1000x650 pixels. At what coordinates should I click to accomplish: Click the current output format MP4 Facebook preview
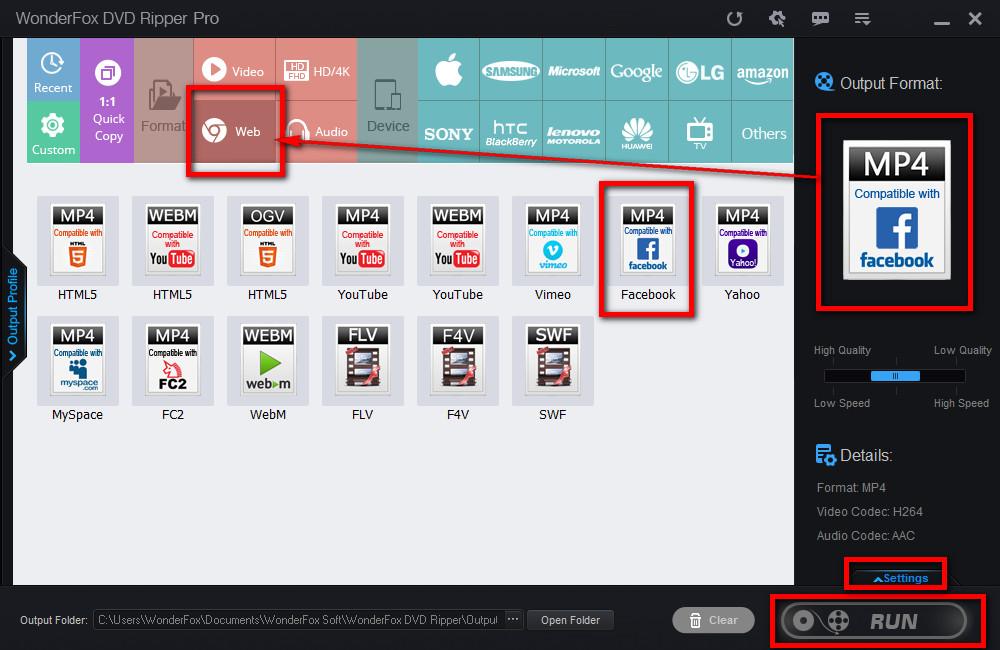tap(896, 210)
